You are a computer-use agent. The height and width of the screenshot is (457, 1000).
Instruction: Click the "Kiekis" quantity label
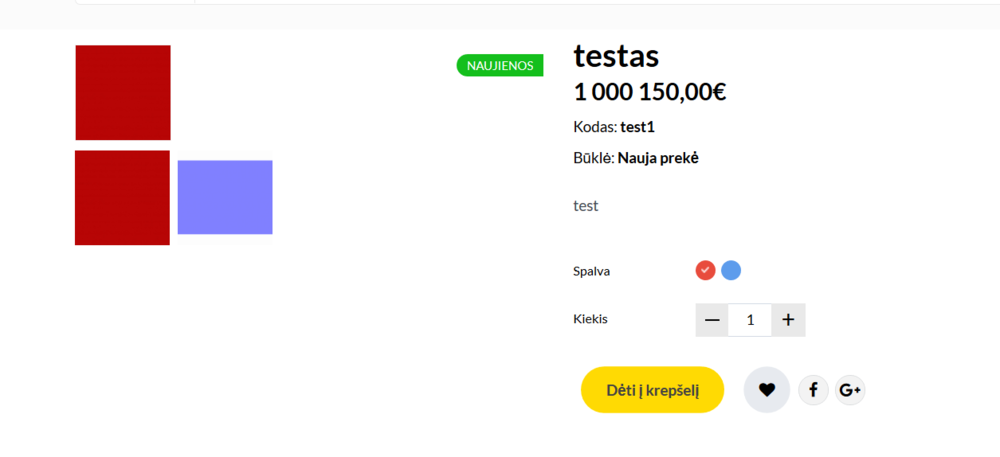591,319
